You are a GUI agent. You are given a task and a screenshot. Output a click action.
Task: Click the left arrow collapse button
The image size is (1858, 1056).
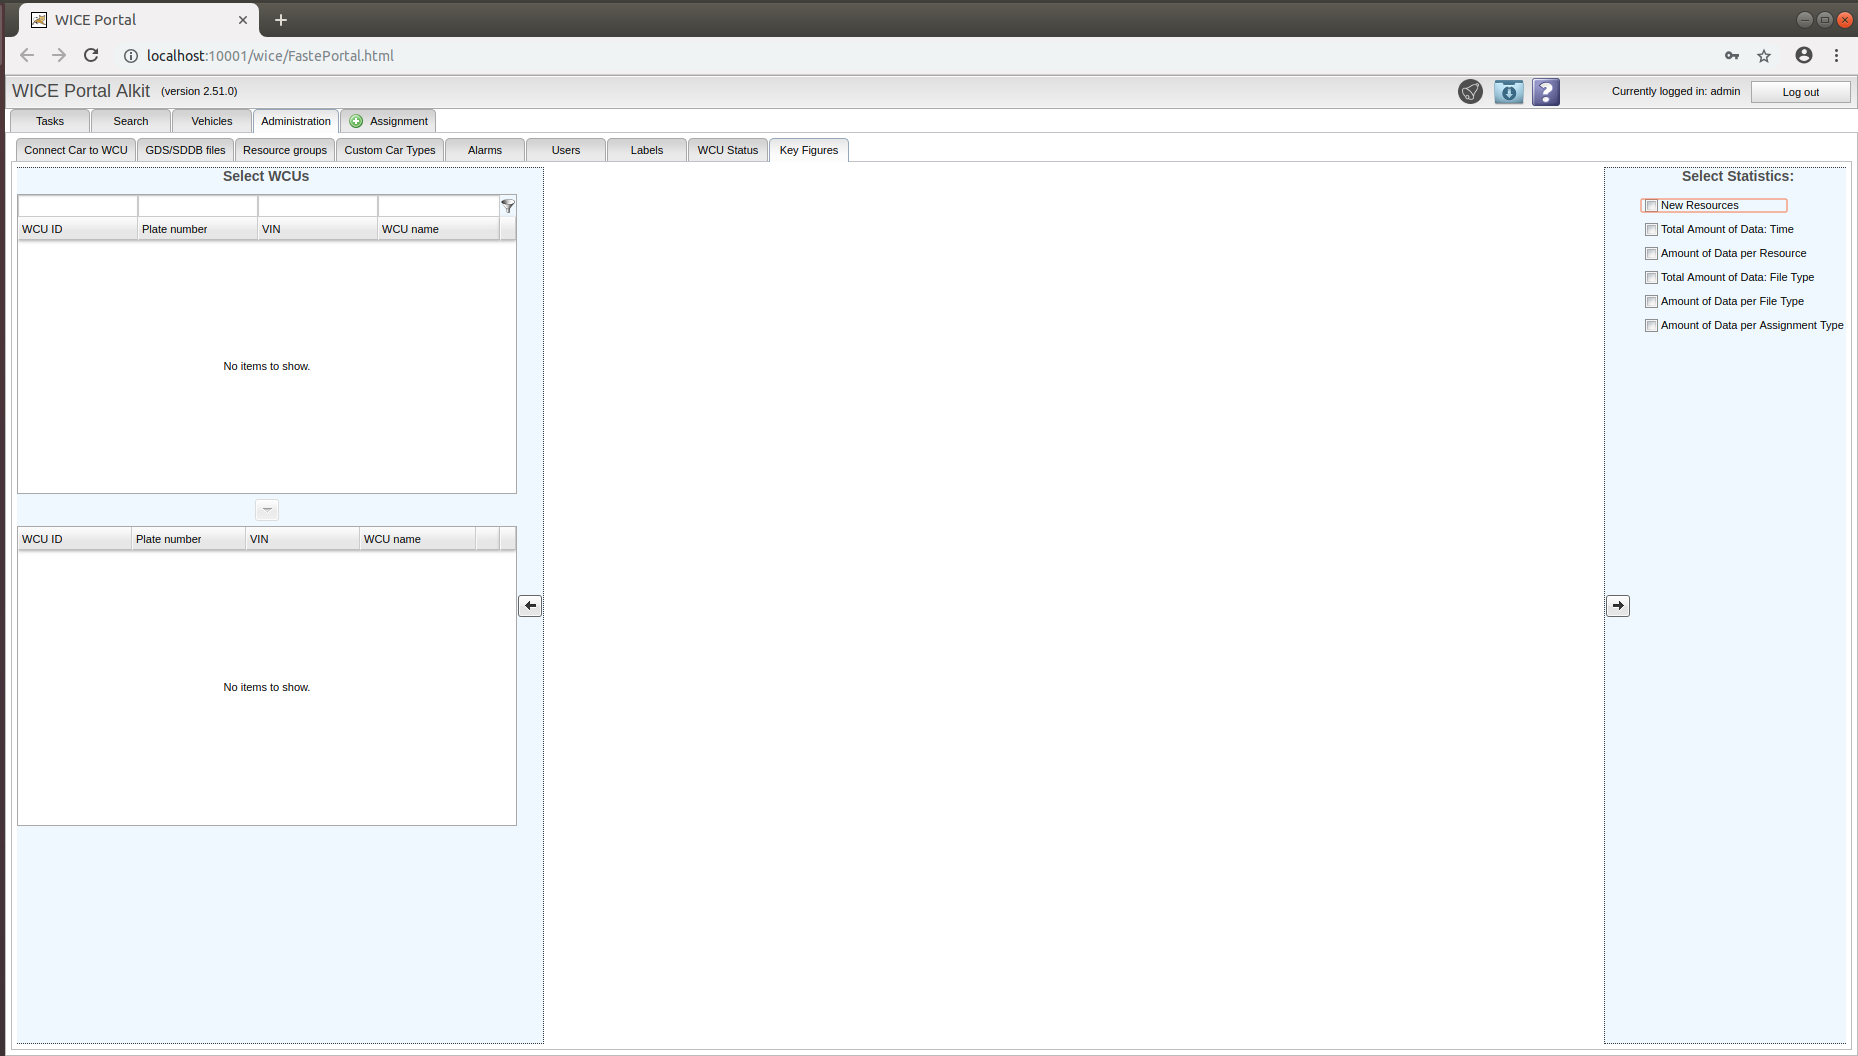point(530,606)
